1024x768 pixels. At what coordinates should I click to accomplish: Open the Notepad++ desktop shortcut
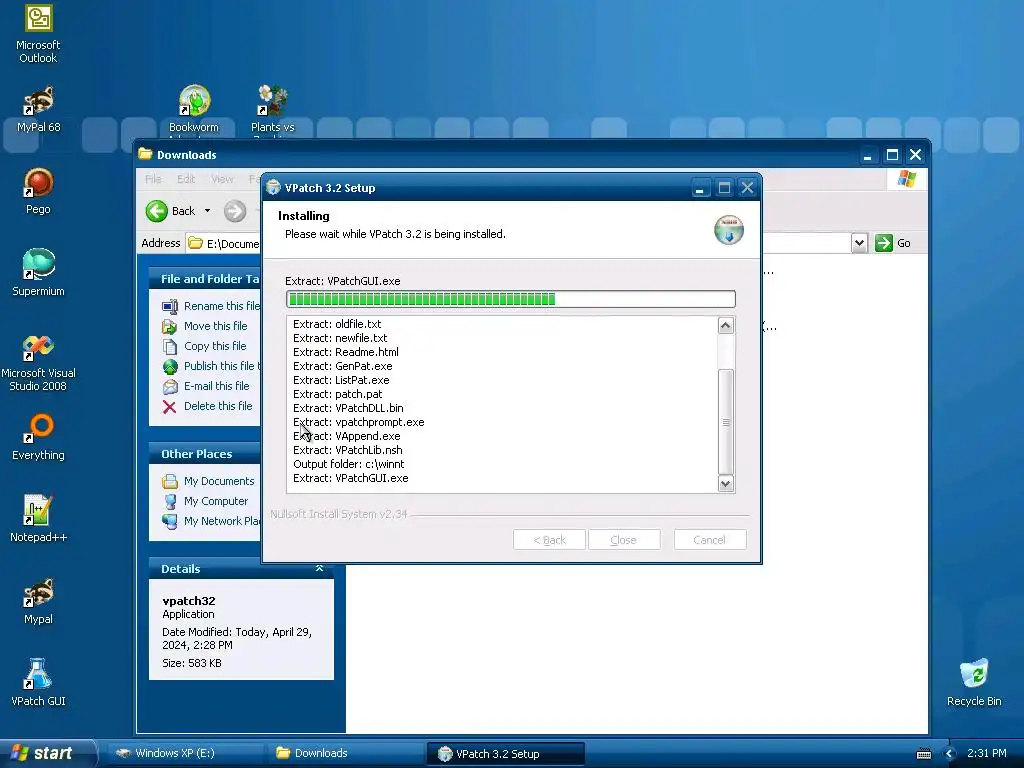click(x=38, y=519)
